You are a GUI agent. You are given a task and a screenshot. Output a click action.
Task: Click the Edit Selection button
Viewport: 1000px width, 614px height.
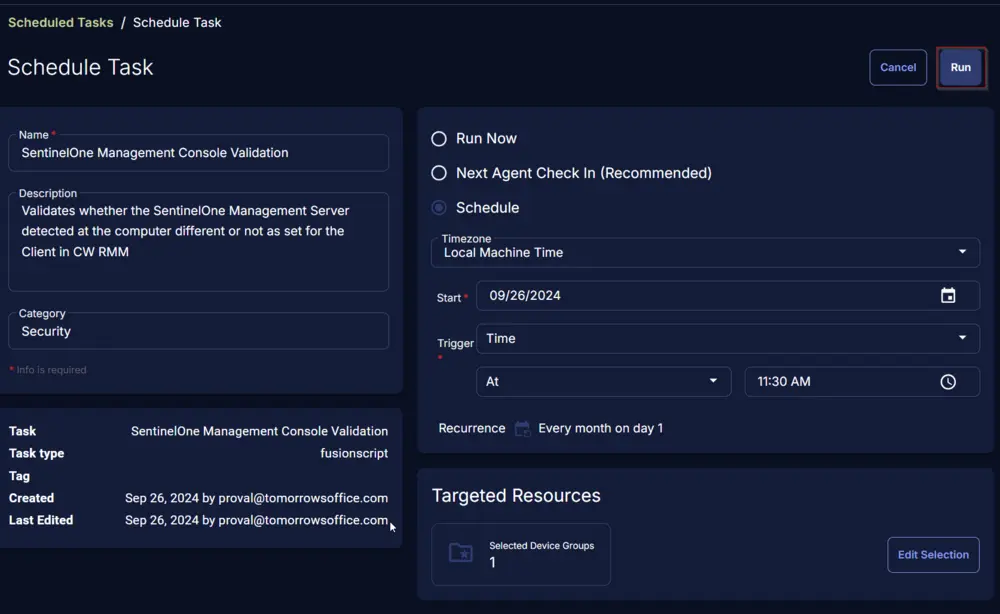[933, 555]
